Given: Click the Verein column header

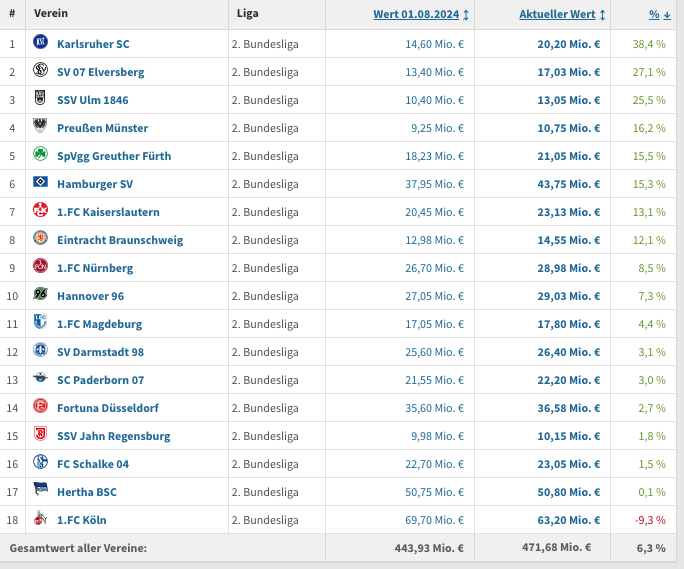Looking at the screenshot, I should point(51,14).
